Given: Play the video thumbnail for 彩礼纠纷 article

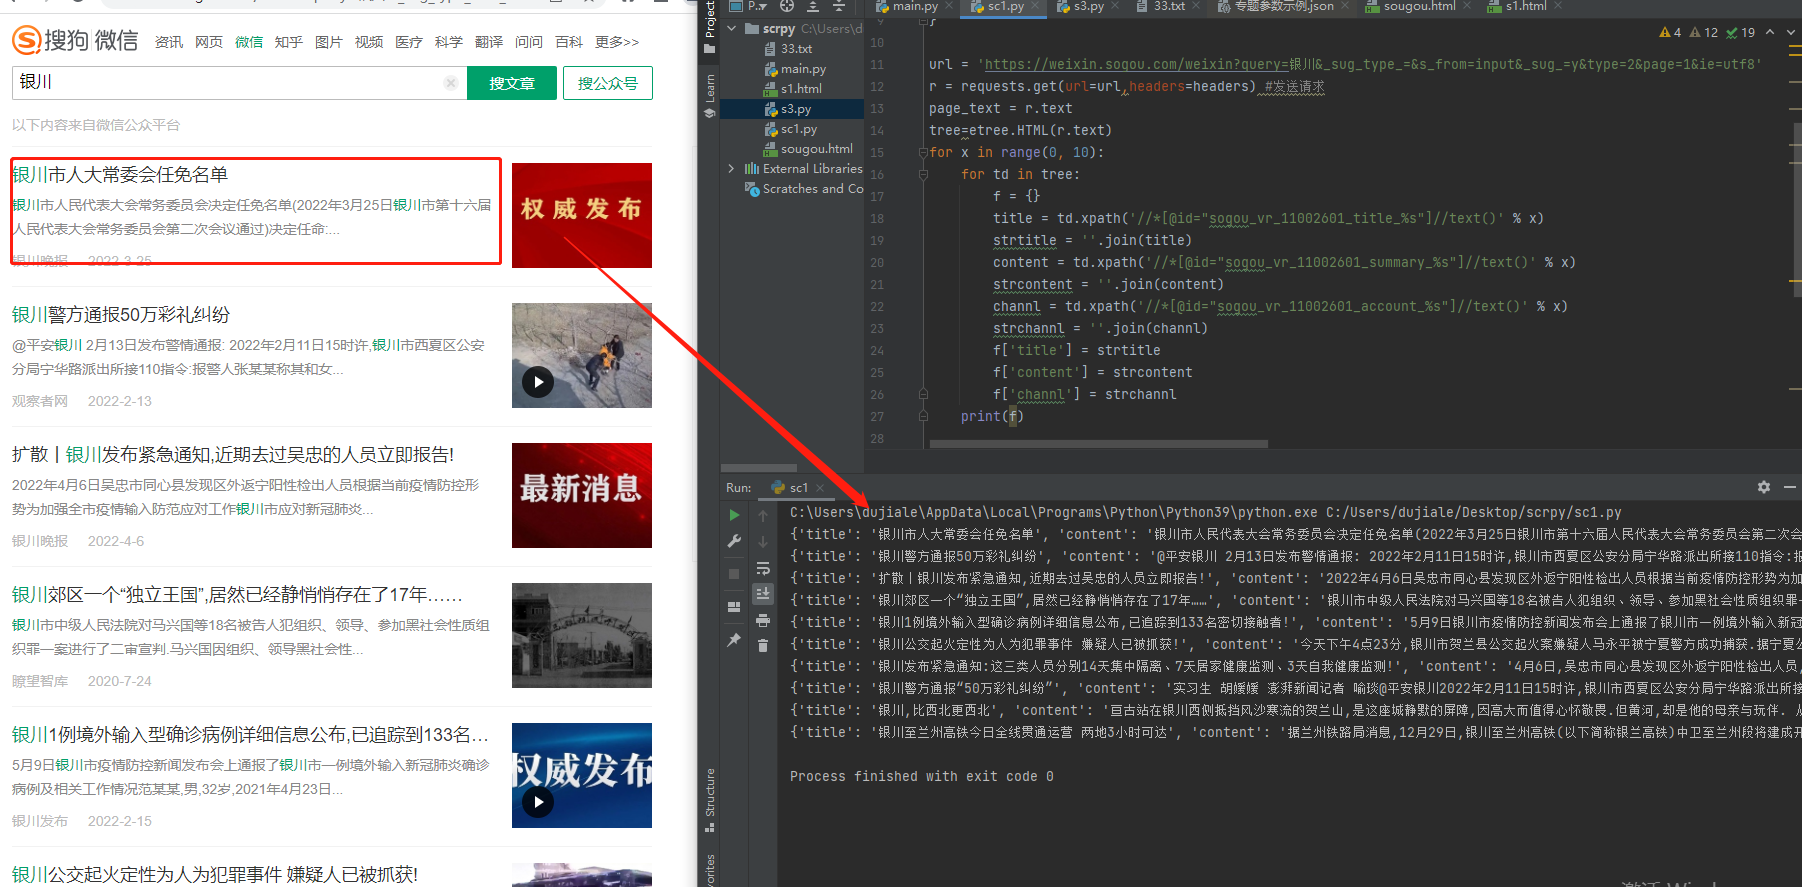Looking at the screenshot, I should tap(538, 381).
